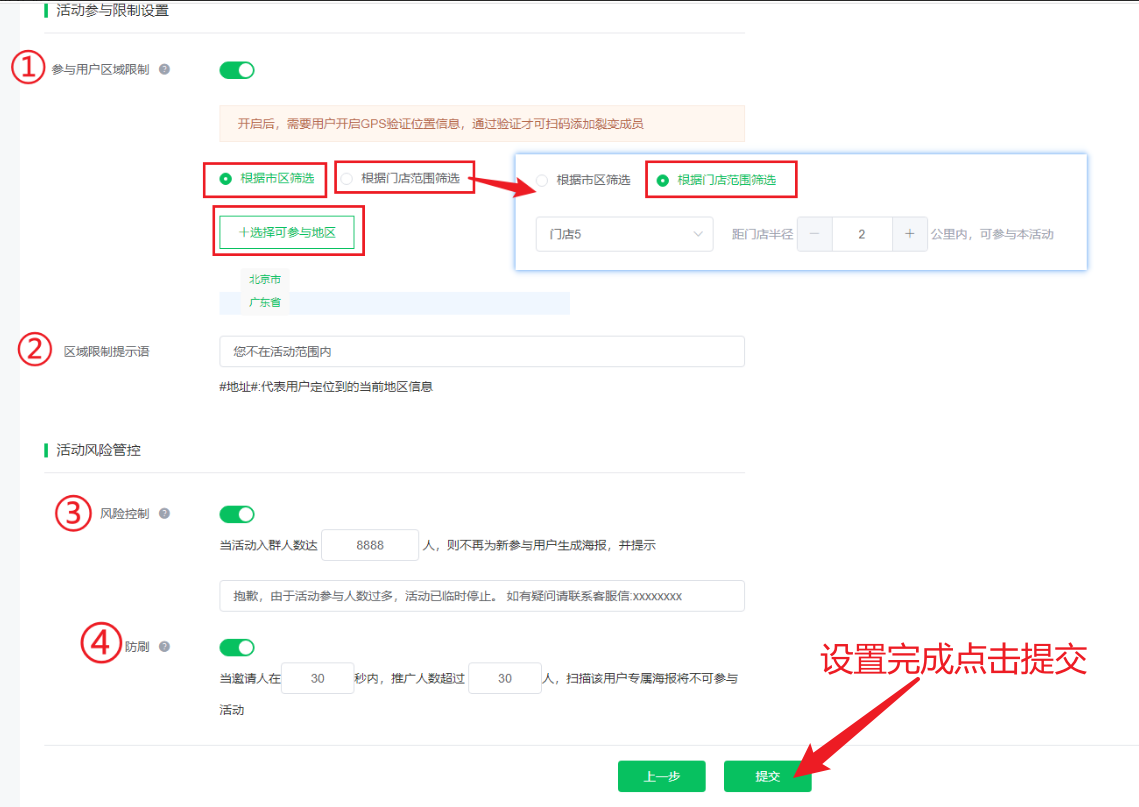Viewport: 1139px width, 807px height.
Task: Select the 广东省 region tag
Action: [x=264, y=300]
